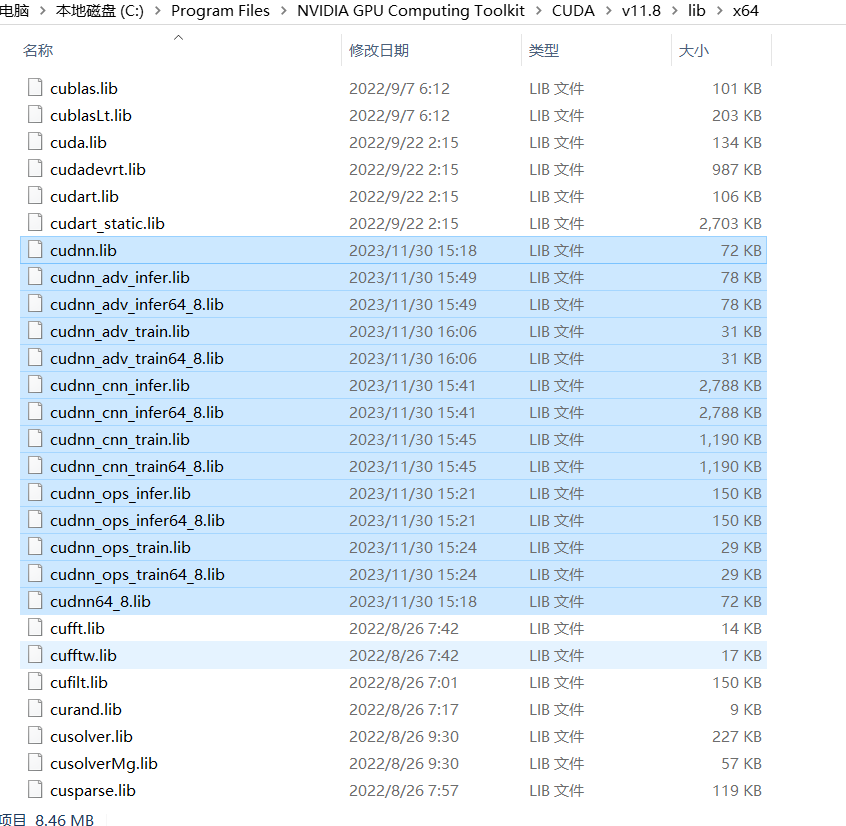This screenshot has height=826, width=846.
Task: Click the cuda.lib file icon
Action: coord(35,142)
